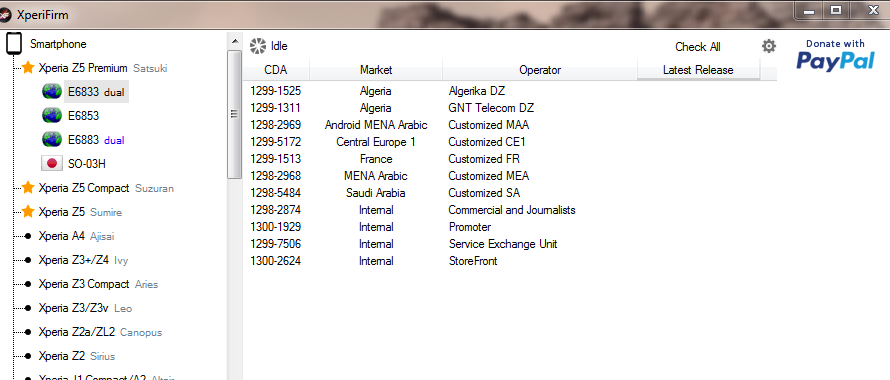Click the Central Europe 1 market cell
890x380 pixels.
[376, 142]
